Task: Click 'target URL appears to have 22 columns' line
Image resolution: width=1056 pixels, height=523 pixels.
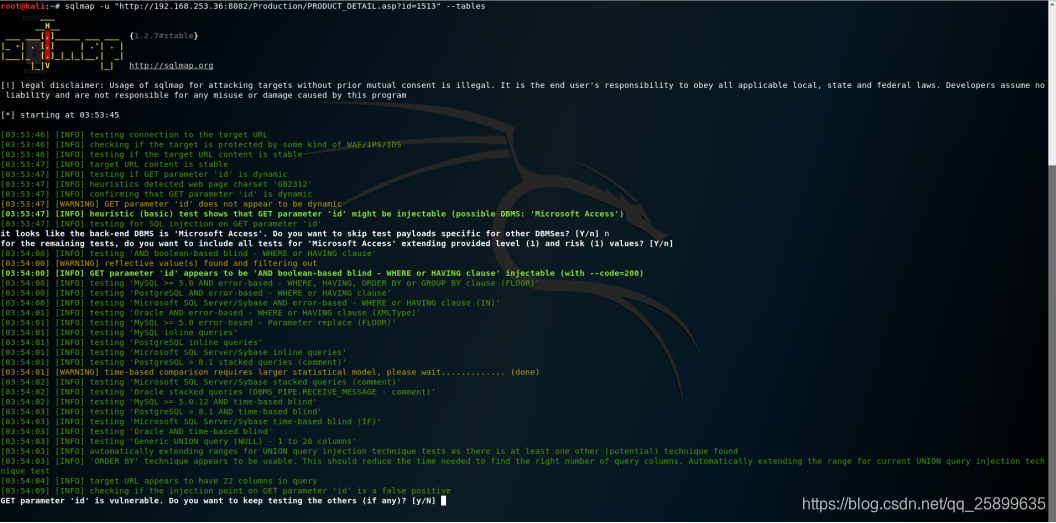Action: click(159, 481)
